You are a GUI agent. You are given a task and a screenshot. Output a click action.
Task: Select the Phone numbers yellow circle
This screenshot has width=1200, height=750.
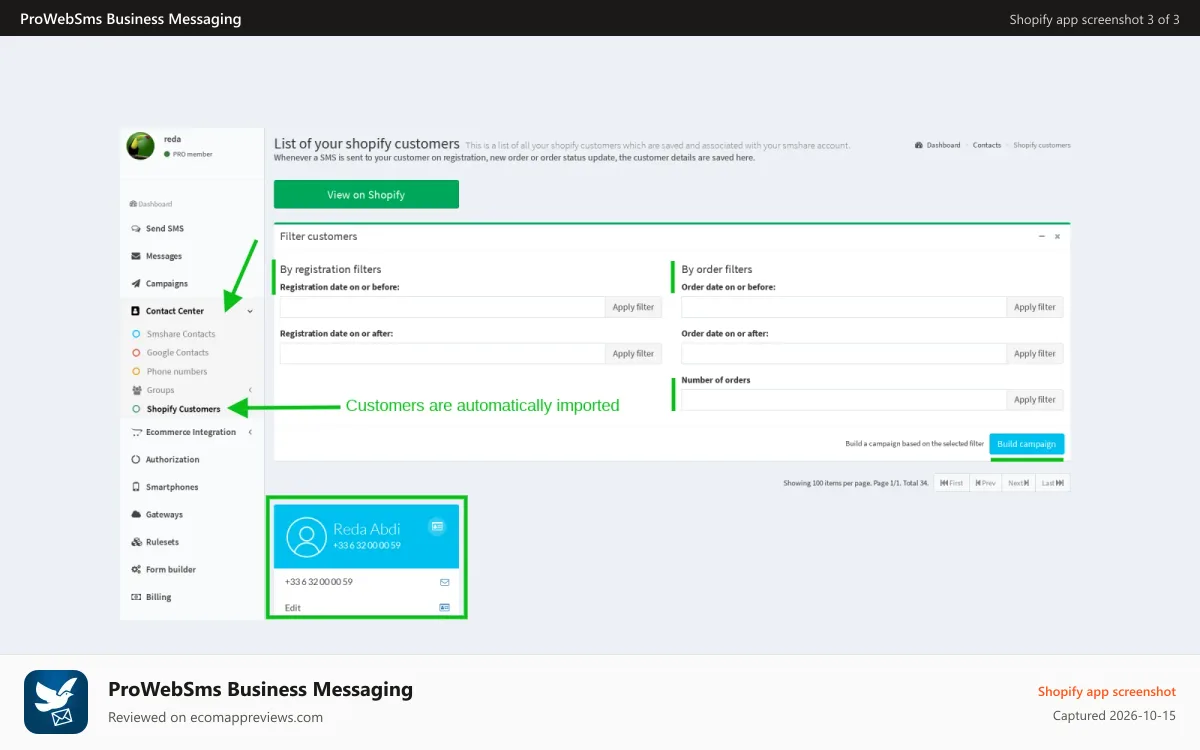pos(136,371)
